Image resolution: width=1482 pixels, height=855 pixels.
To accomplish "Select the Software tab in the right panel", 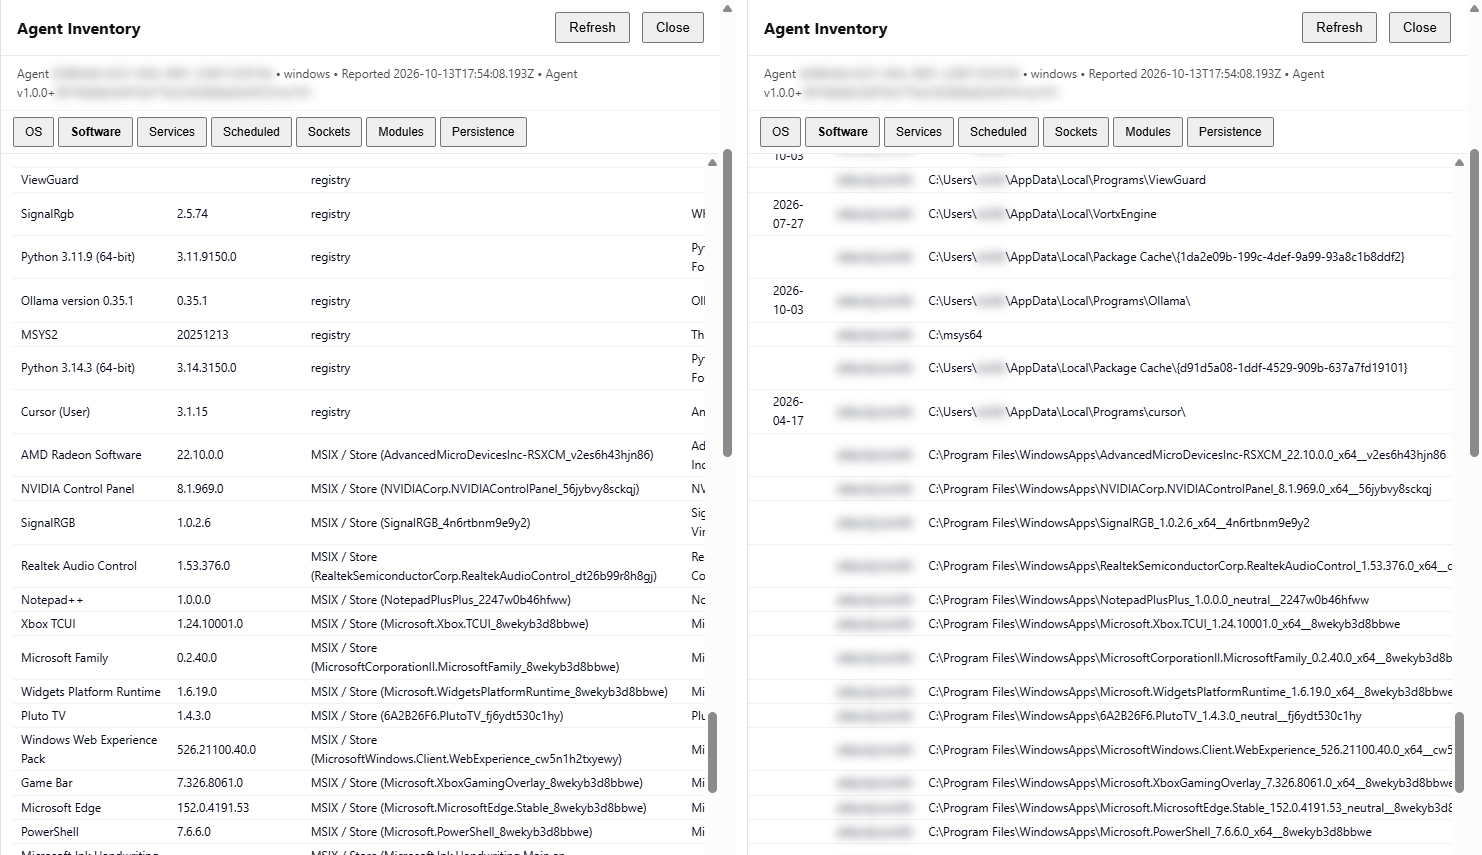I will point(843,132).
